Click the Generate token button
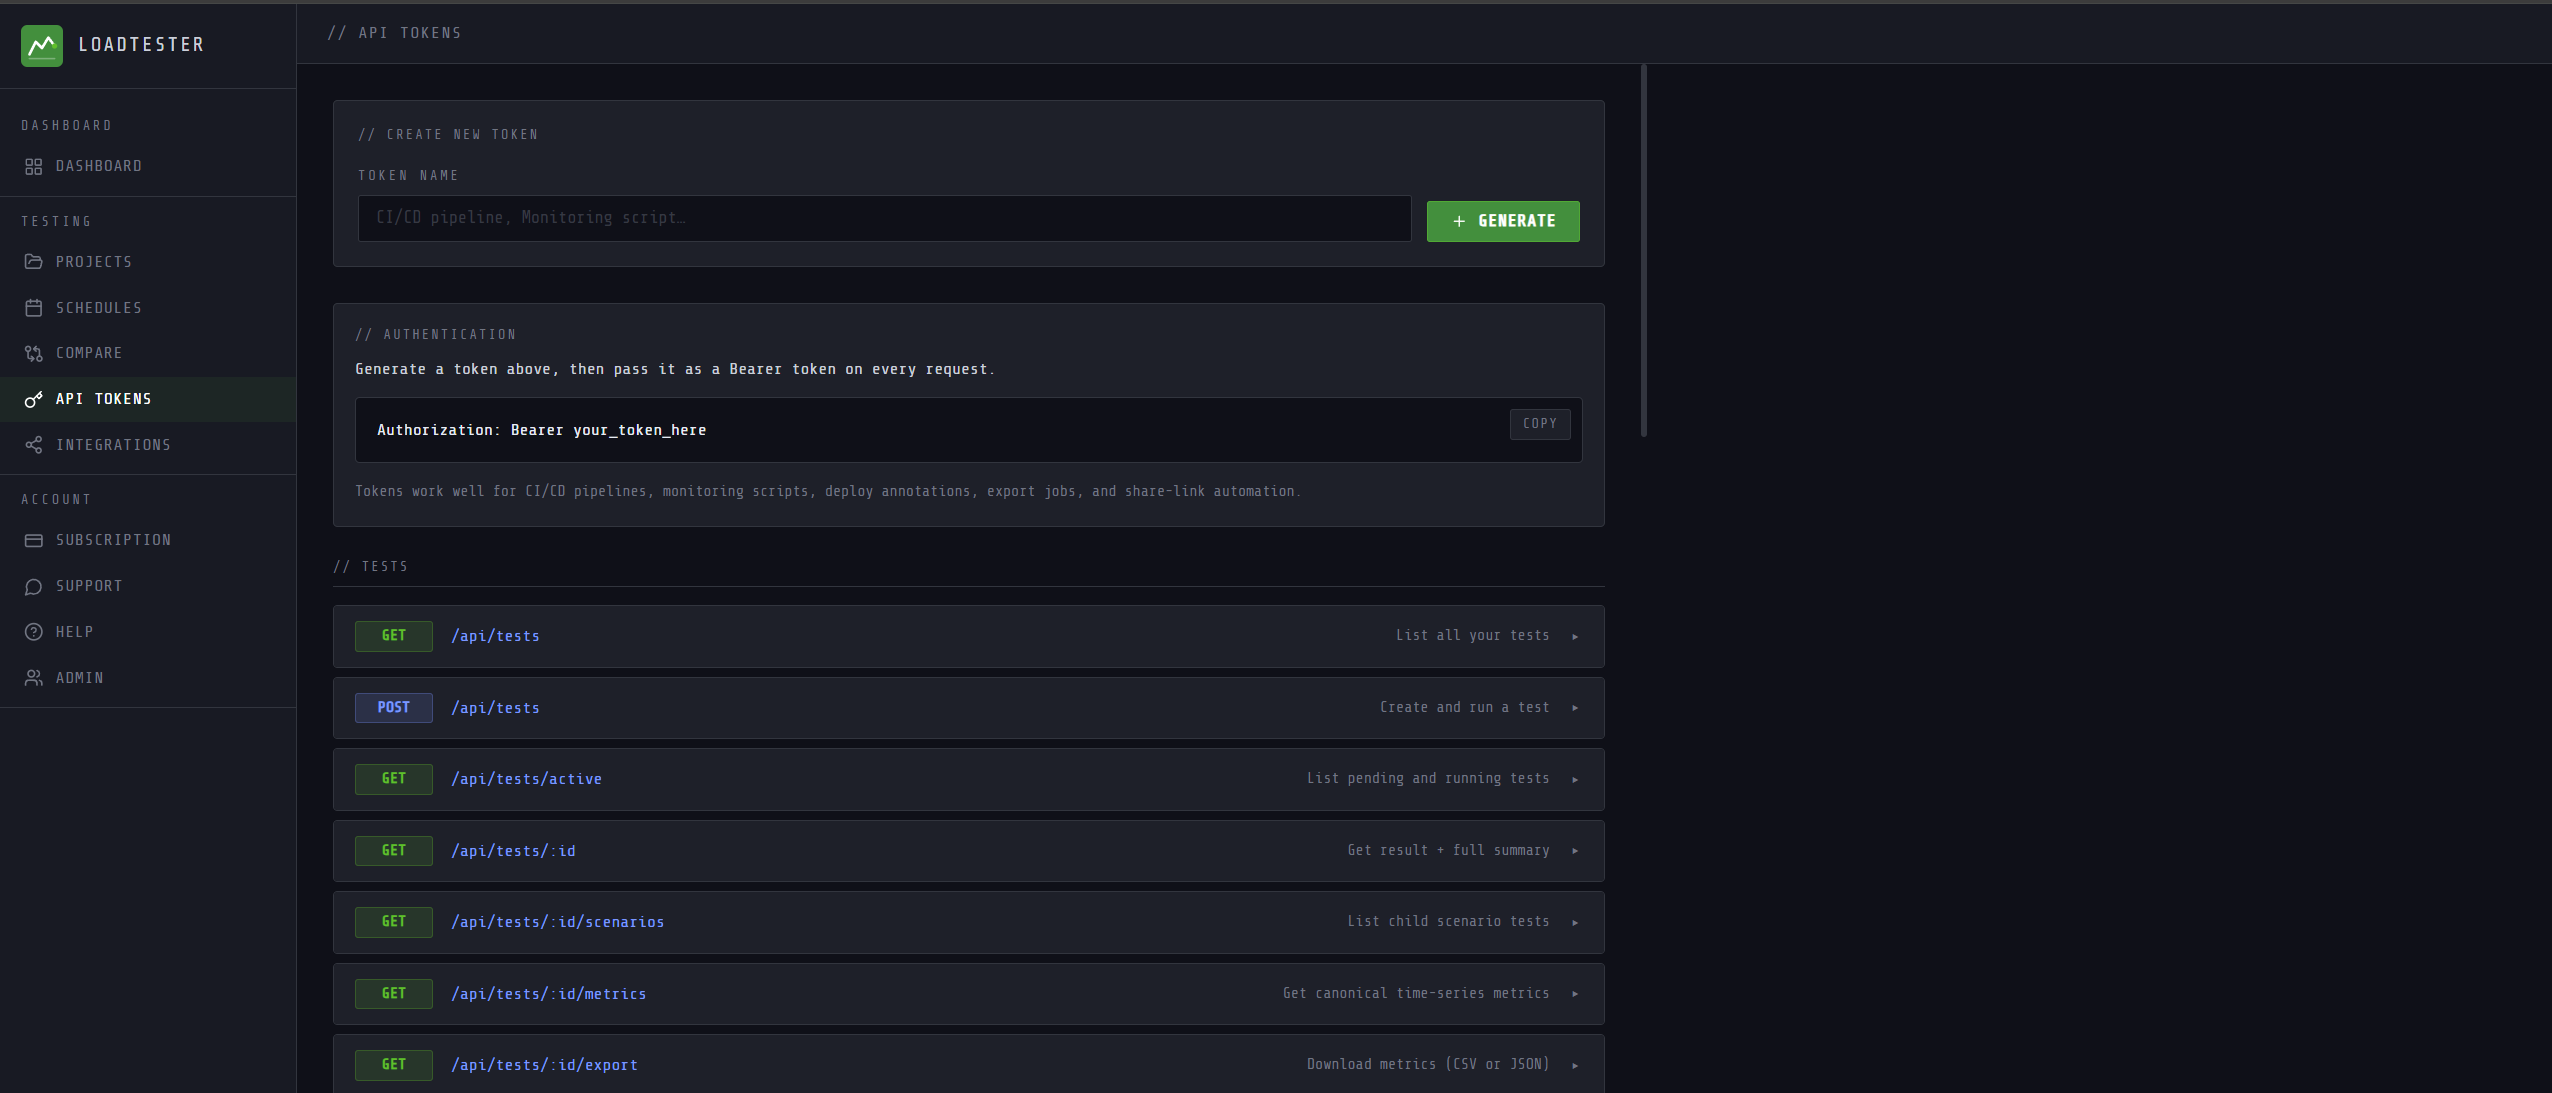Screen dimensions: 2552x1093 [1502, 221]
